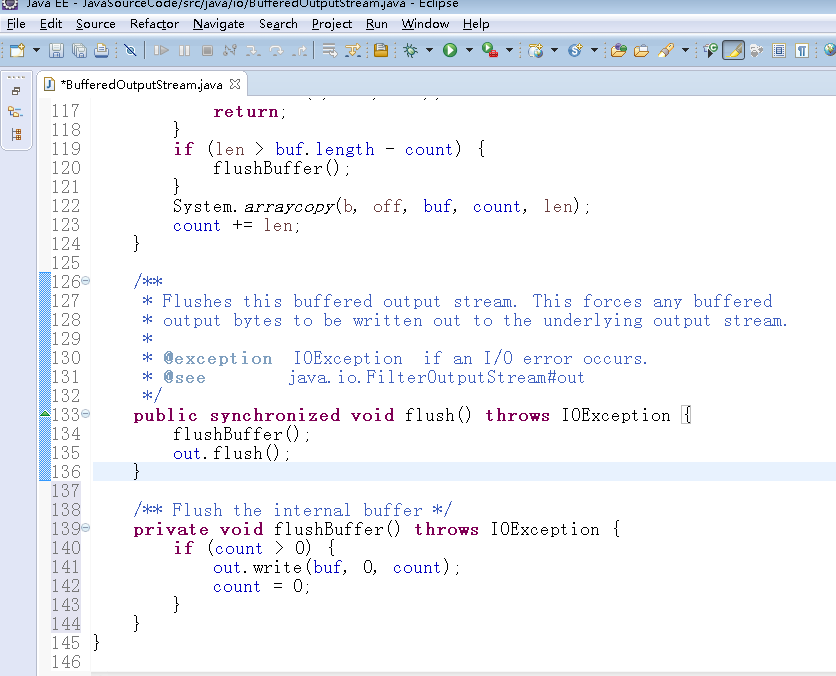Click the New wizard toolbar icon
This screenshot has width=836, height=676.
click(18, 50)
